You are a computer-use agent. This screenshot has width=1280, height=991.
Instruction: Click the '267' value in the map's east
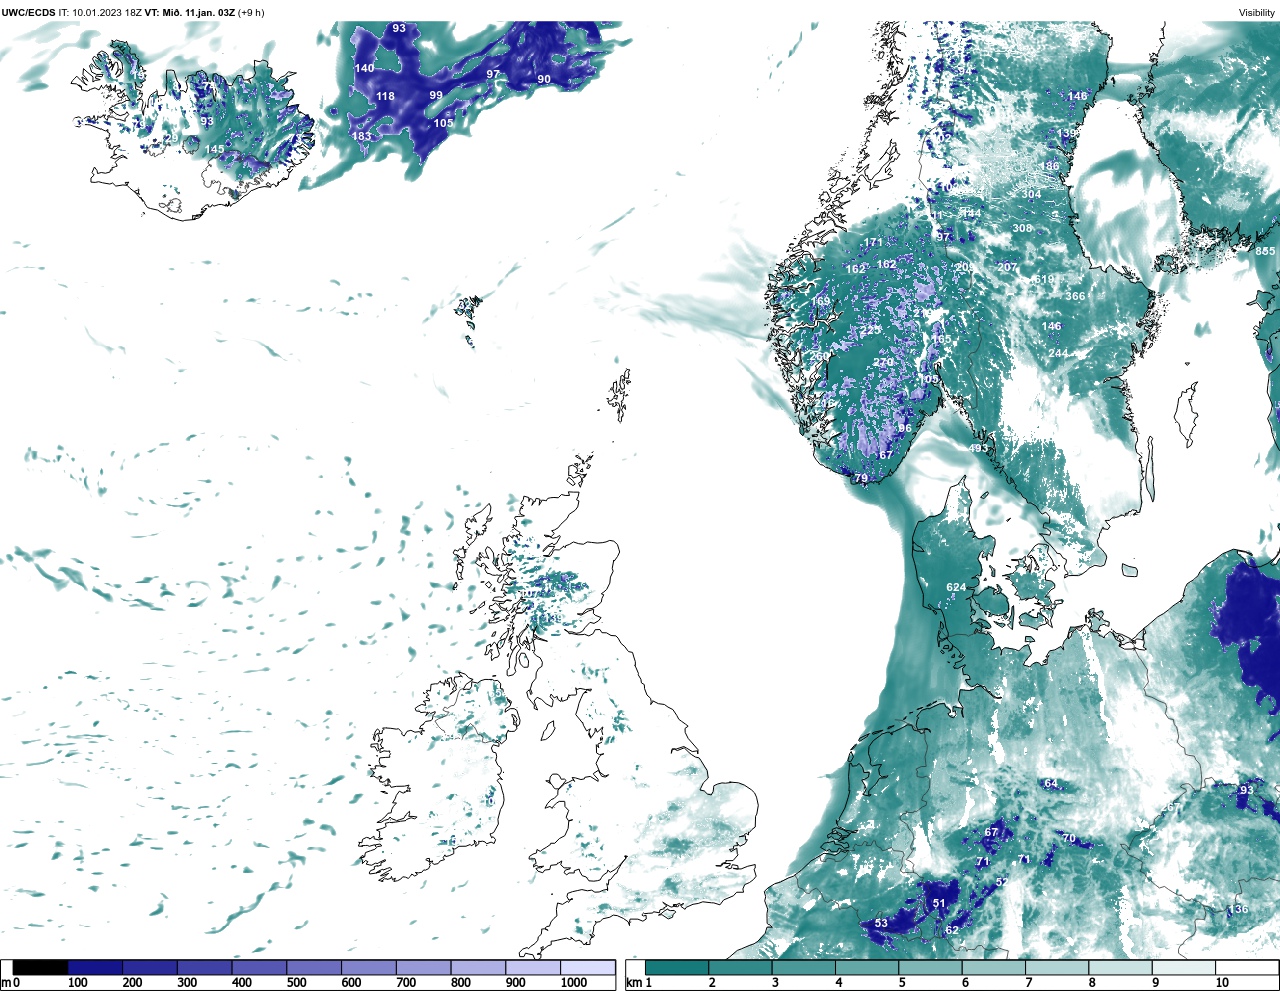pyautogui.click(x=1171, y=807)
